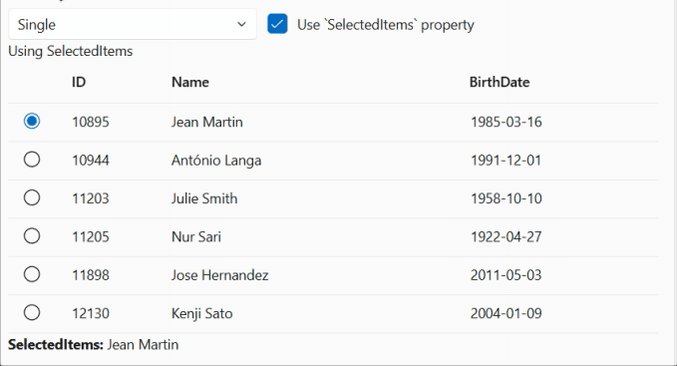Click the Name column header
The height and width of the screenshot is (366, 677).
click(x=190, y=82)
